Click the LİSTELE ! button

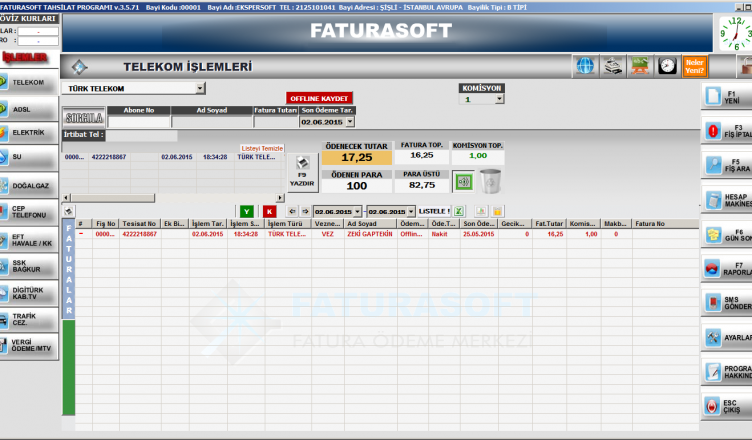[434, 211]
